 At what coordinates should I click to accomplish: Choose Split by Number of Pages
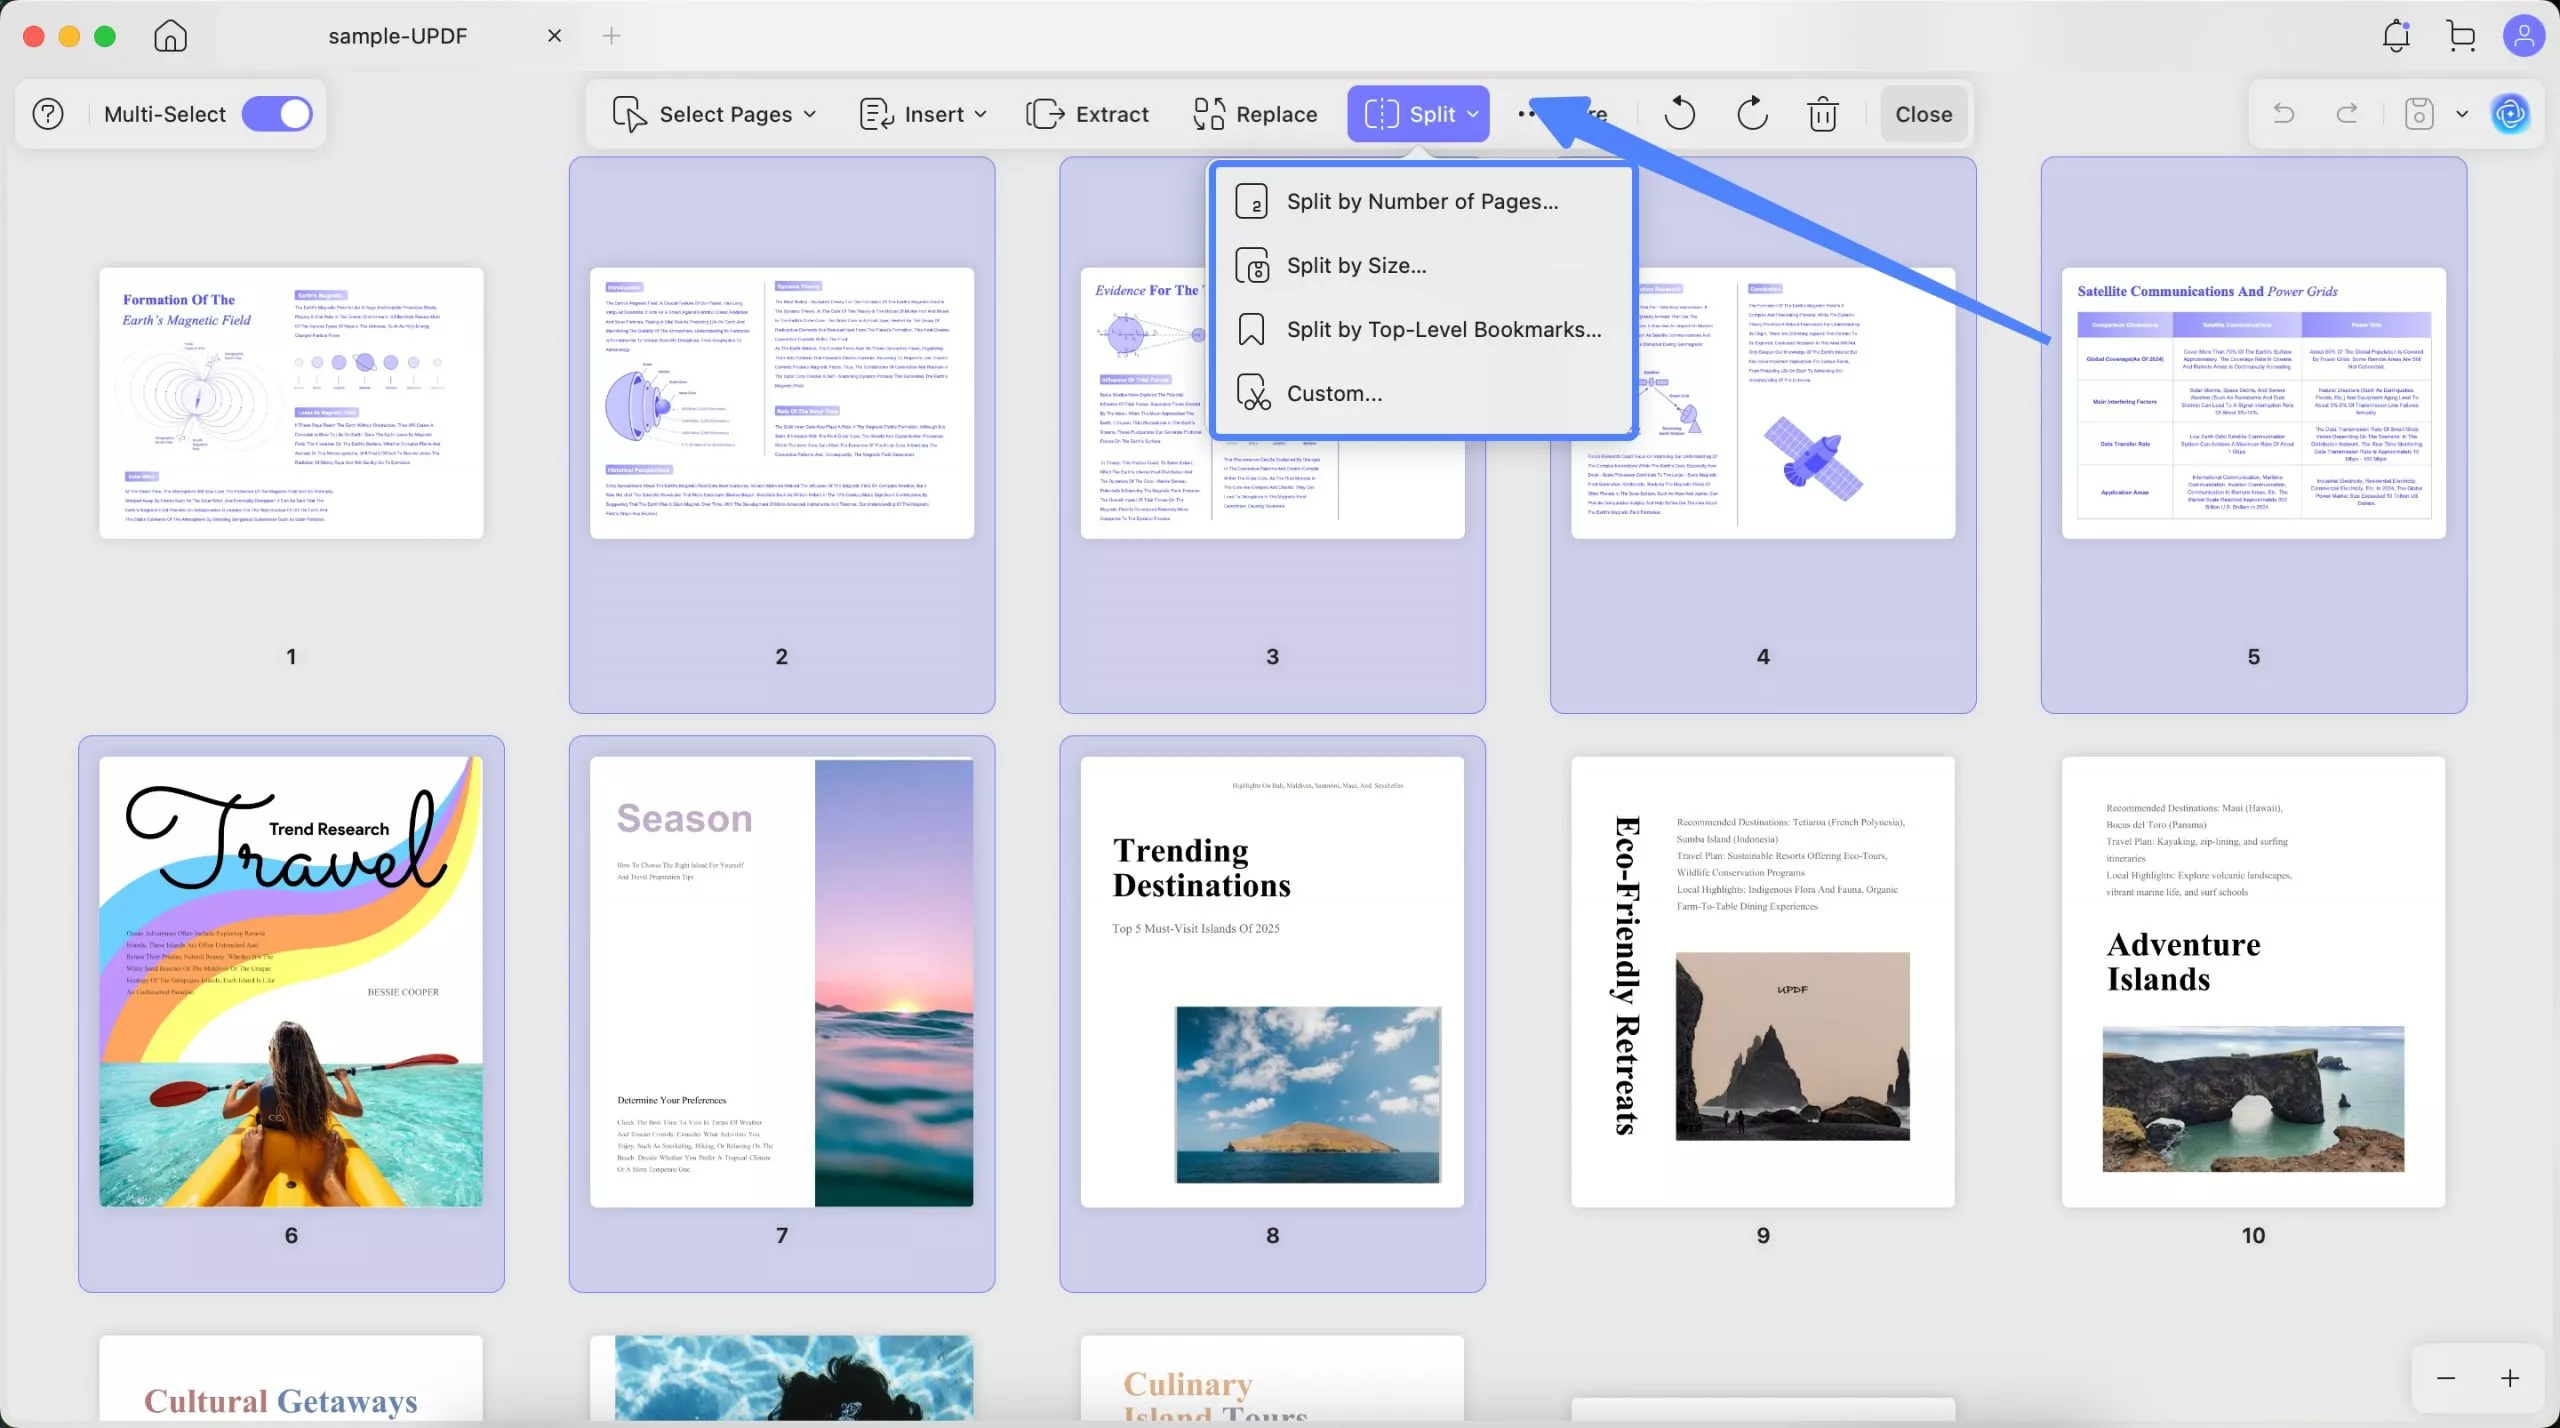click(1422, 201)
